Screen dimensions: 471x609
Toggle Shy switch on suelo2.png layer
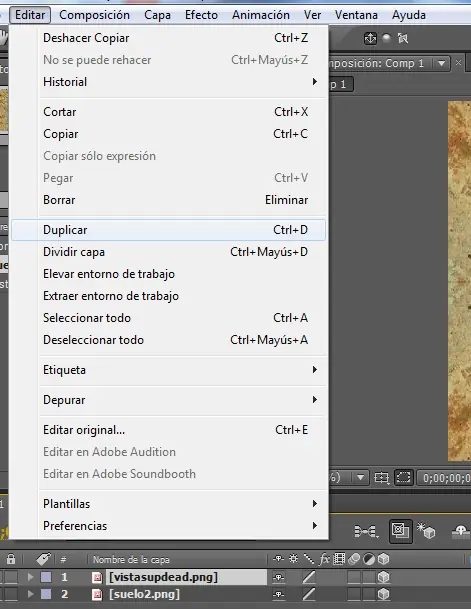tap(278, 594)
